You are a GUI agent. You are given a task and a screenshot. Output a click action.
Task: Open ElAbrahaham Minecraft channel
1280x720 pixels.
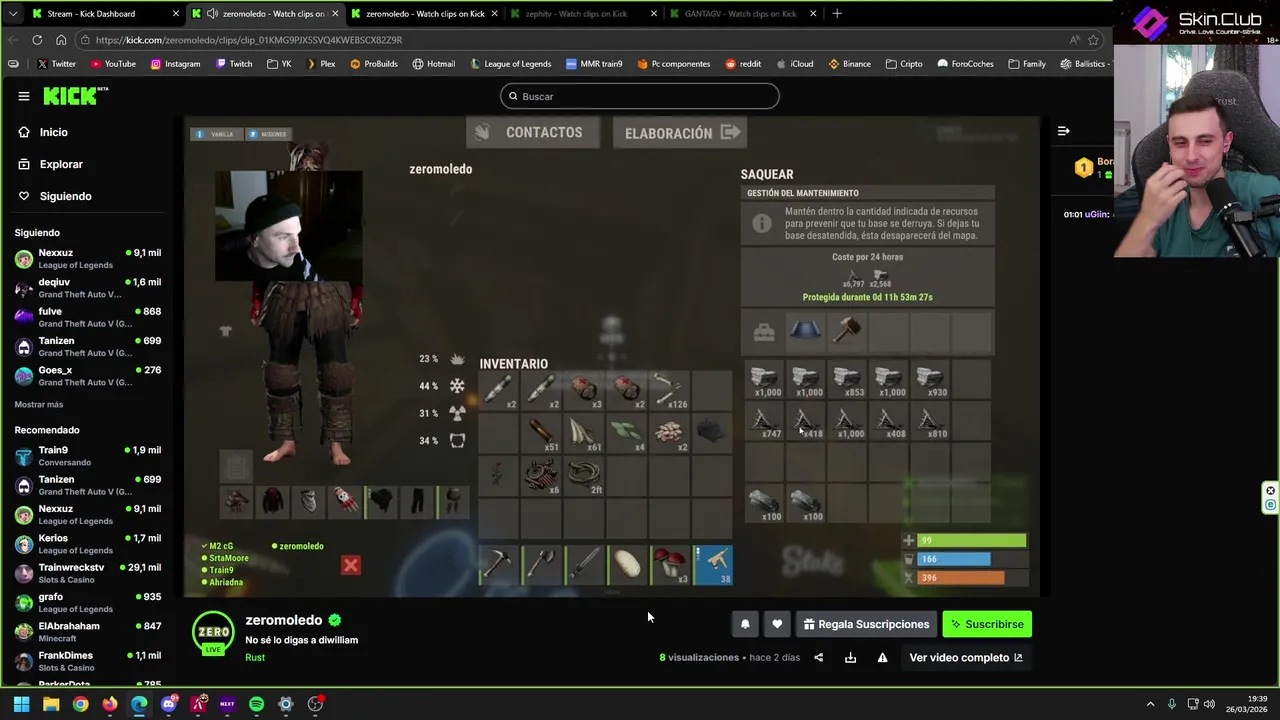(88, 632)
